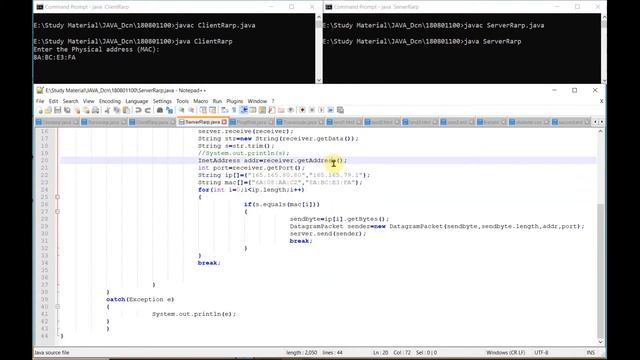Select the ServerRarp.java tab
Screen dimensions: 640x360
click(202, 122)
